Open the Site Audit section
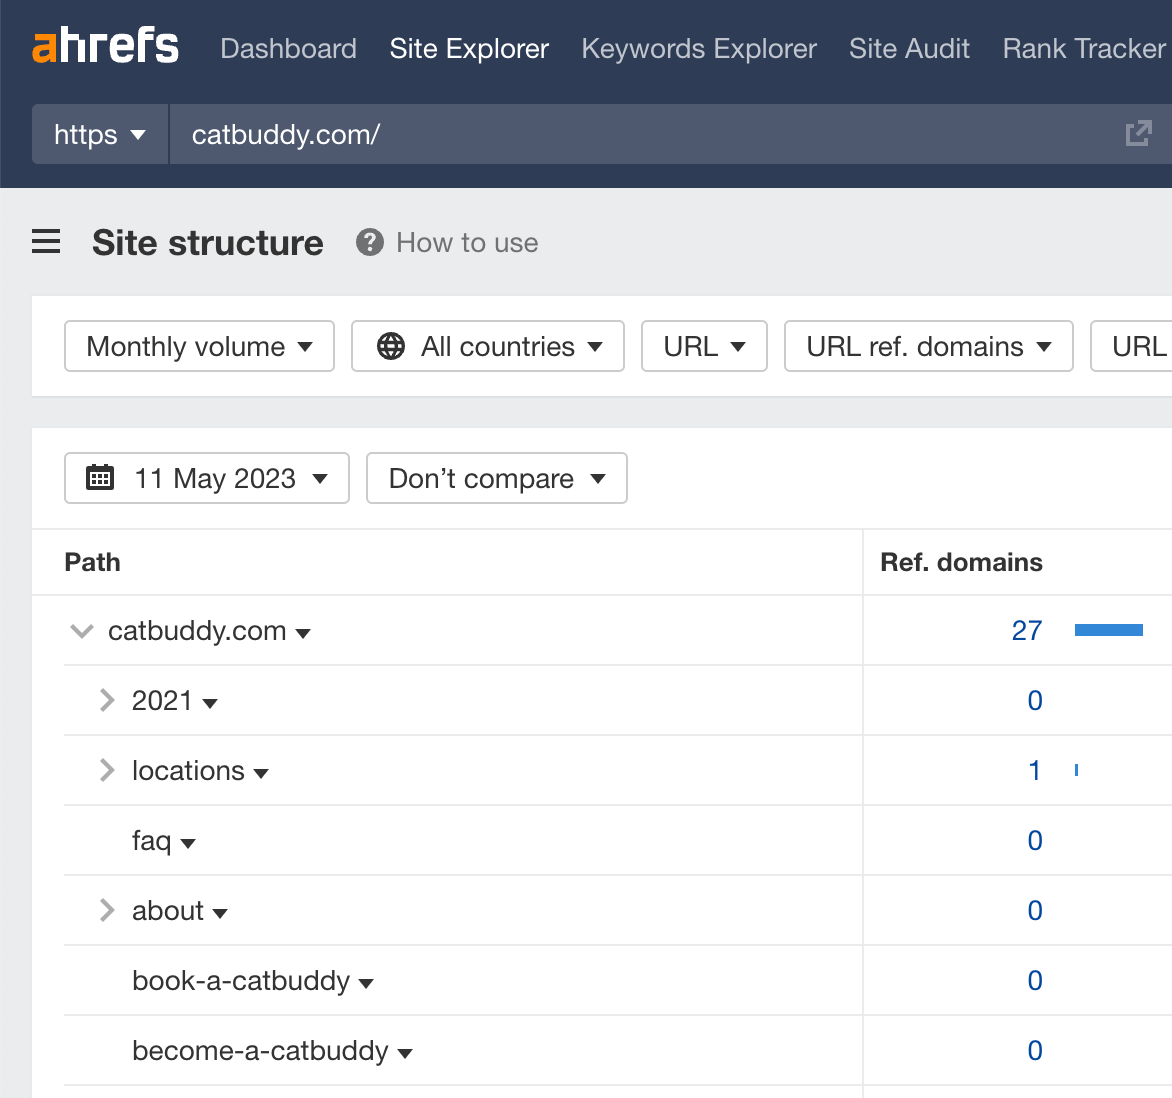Image resolution: width=1172 pixels, height=1098 pixels. 908,48
